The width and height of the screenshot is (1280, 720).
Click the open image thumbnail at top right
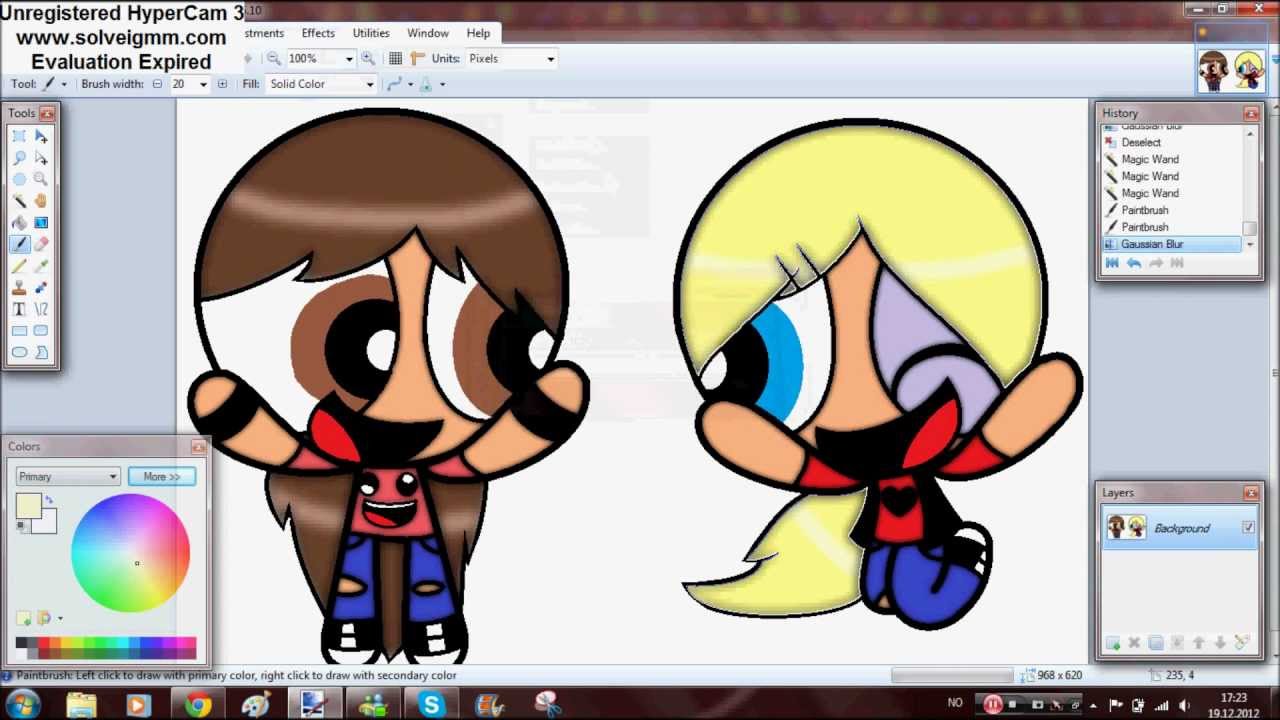click(x=1231, y=70)
